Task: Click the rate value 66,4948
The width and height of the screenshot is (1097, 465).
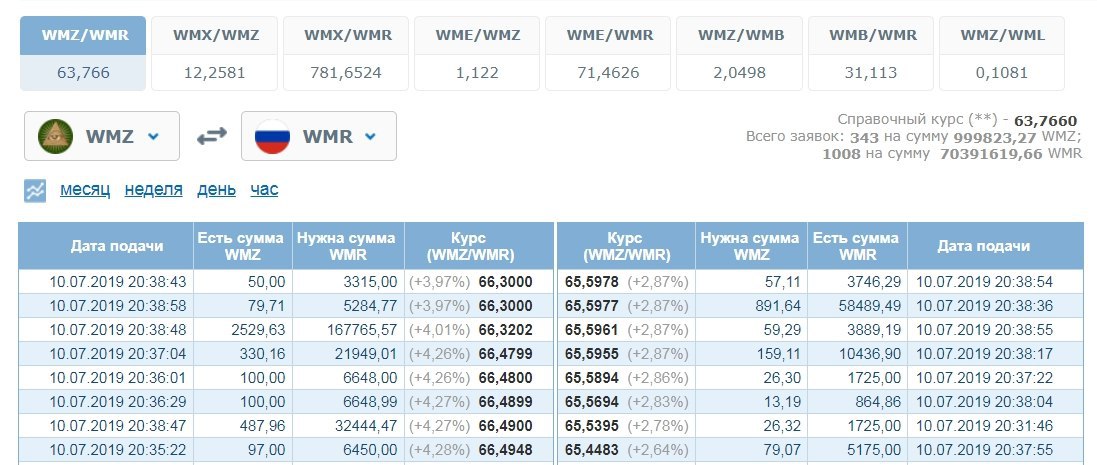Action: 505,450
